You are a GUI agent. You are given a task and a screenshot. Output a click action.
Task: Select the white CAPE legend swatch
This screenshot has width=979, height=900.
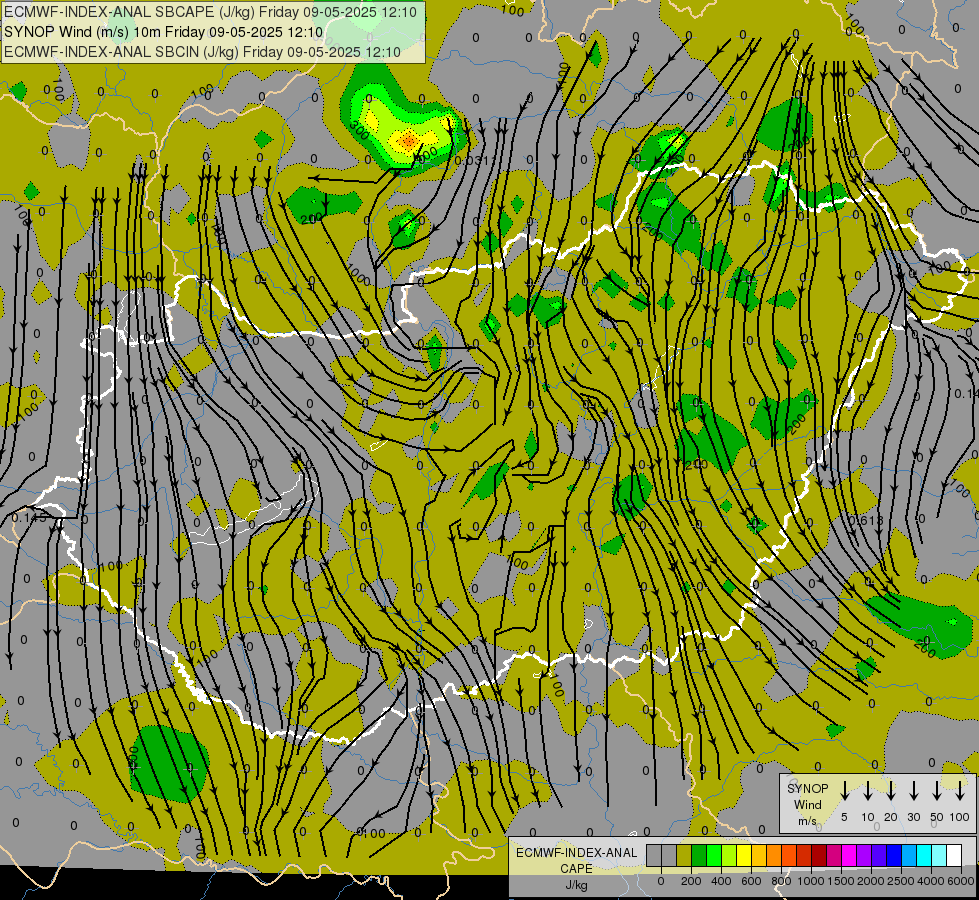[955, 855]
